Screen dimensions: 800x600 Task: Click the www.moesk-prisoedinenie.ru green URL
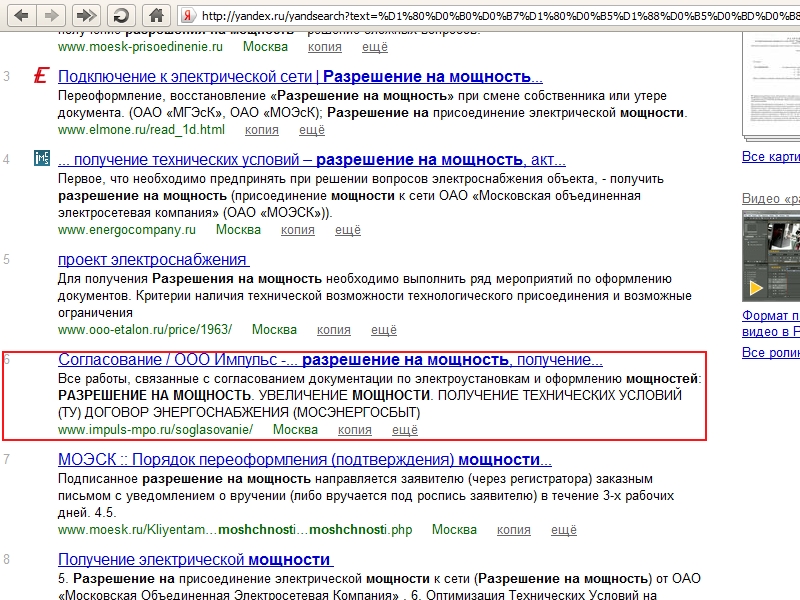tap(140, 47)
